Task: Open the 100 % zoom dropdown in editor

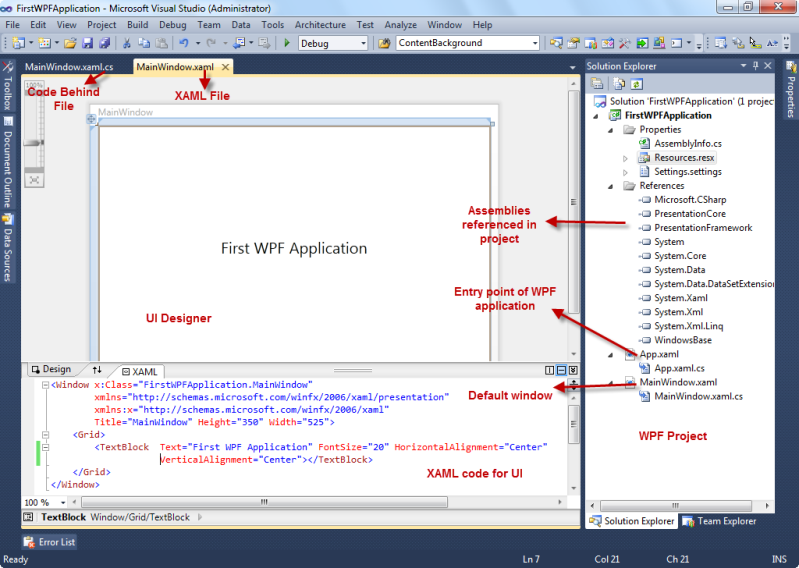Action: pos(63,503)
